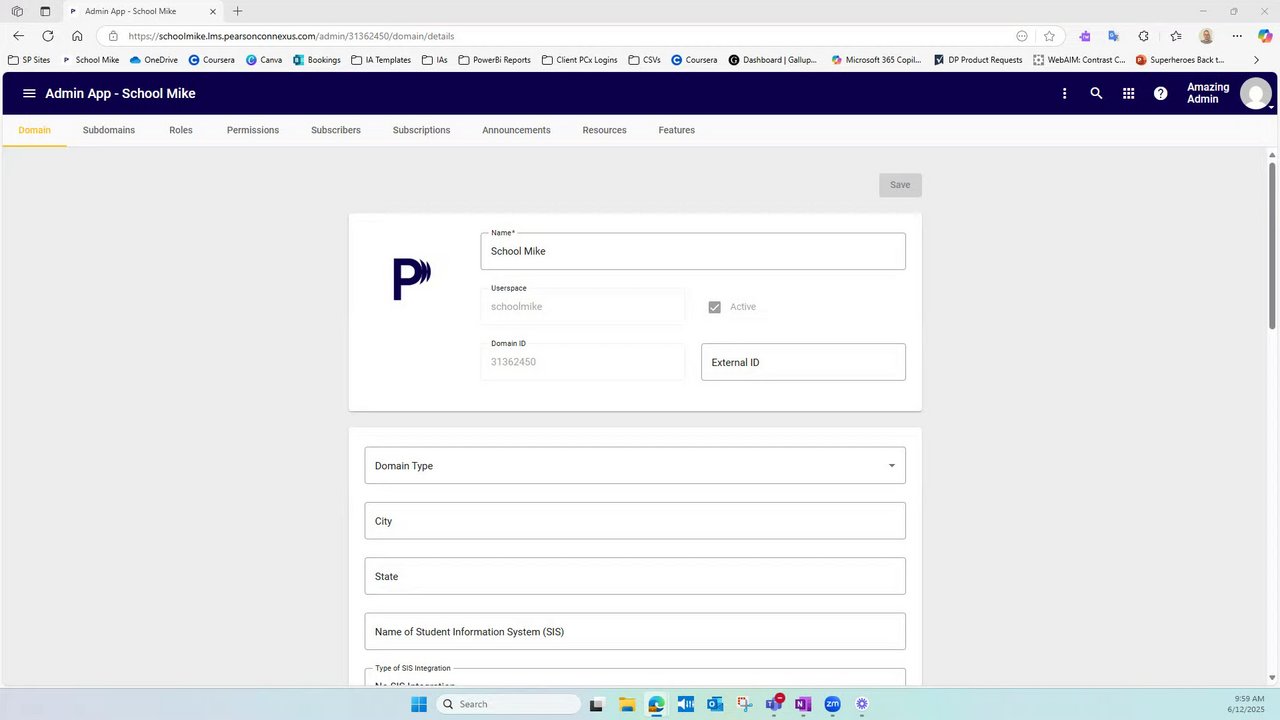Switch to the Subdomains tab
Image resolution: width=1280 pixels, height=720 pixels.
click(x=109, y=130)
